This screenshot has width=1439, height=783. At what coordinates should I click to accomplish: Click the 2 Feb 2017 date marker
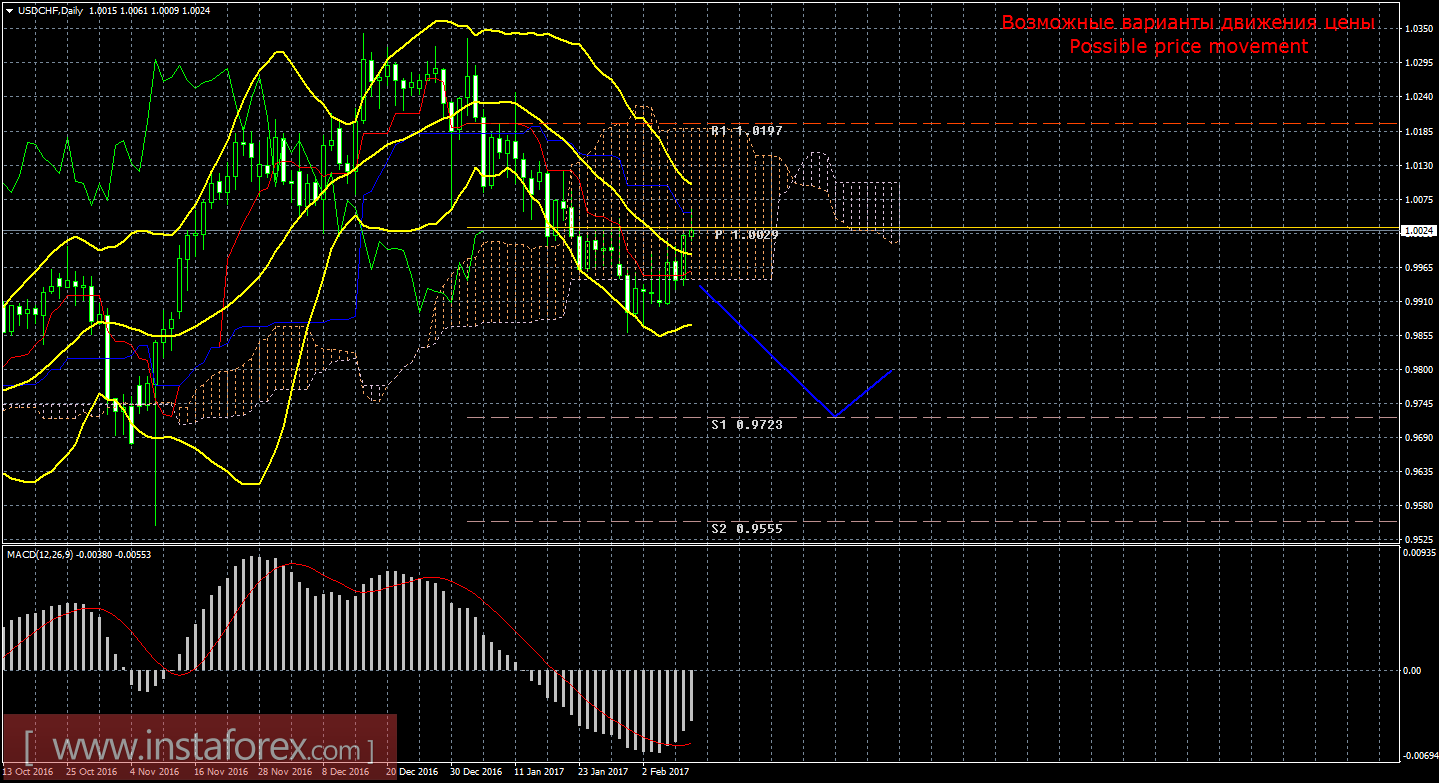click(665, 772)
